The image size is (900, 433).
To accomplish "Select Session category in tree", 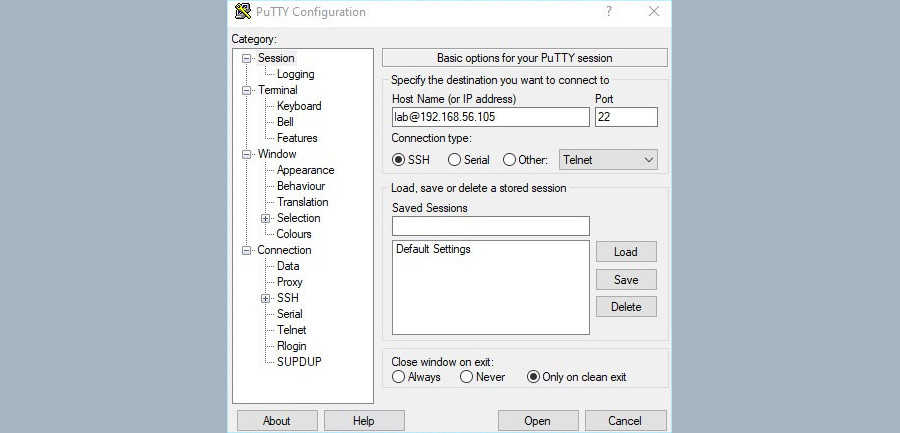I will (x=276, y=58).
